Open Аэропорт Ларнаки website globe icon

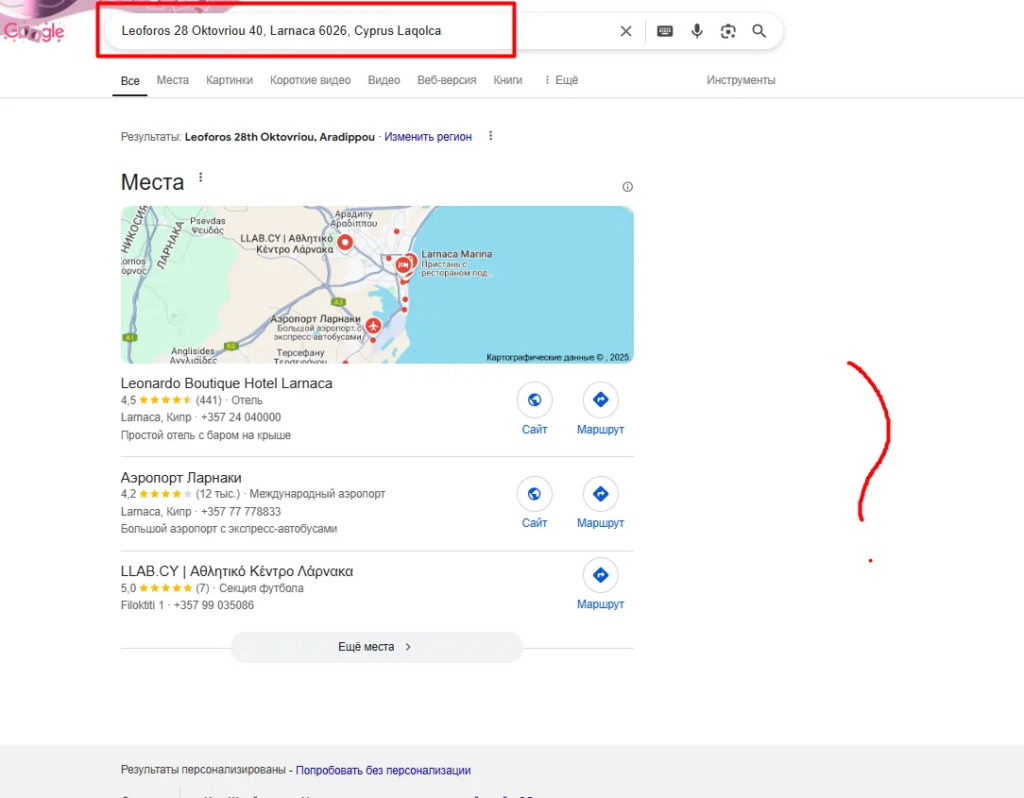tap(534, 494)
